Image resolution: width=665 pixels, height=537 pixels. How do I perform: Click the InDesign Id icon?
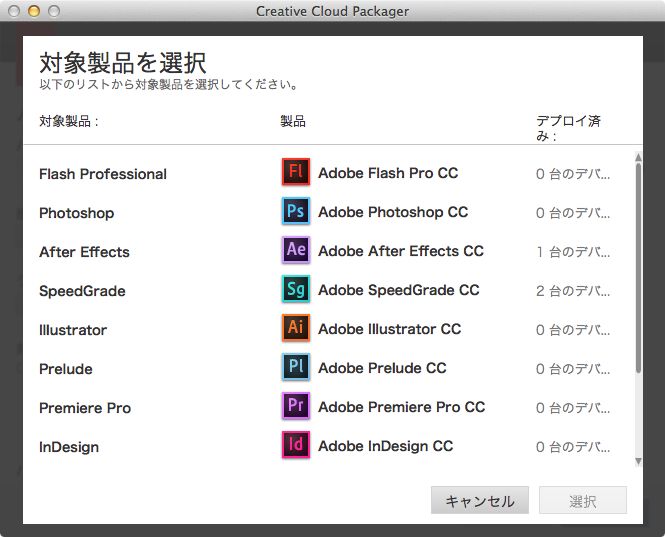(296, 445)
